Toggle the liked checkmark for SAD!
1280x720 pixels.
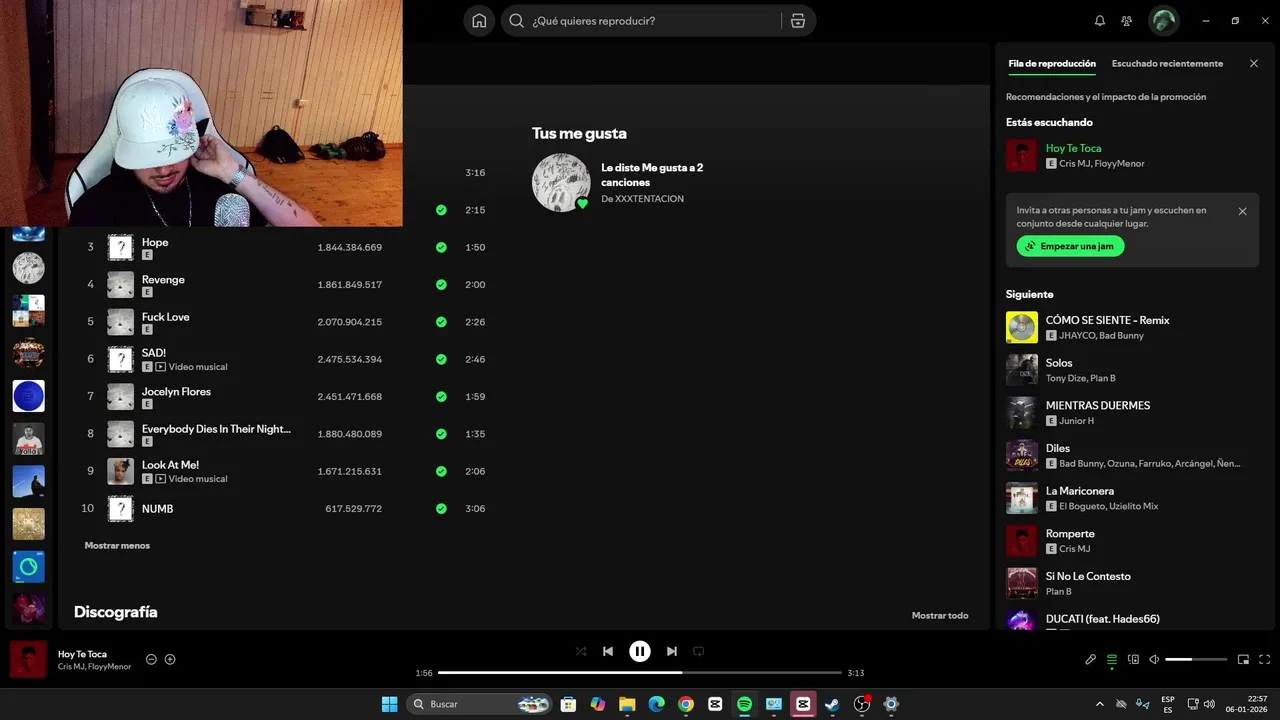click(x=441, y=359)
